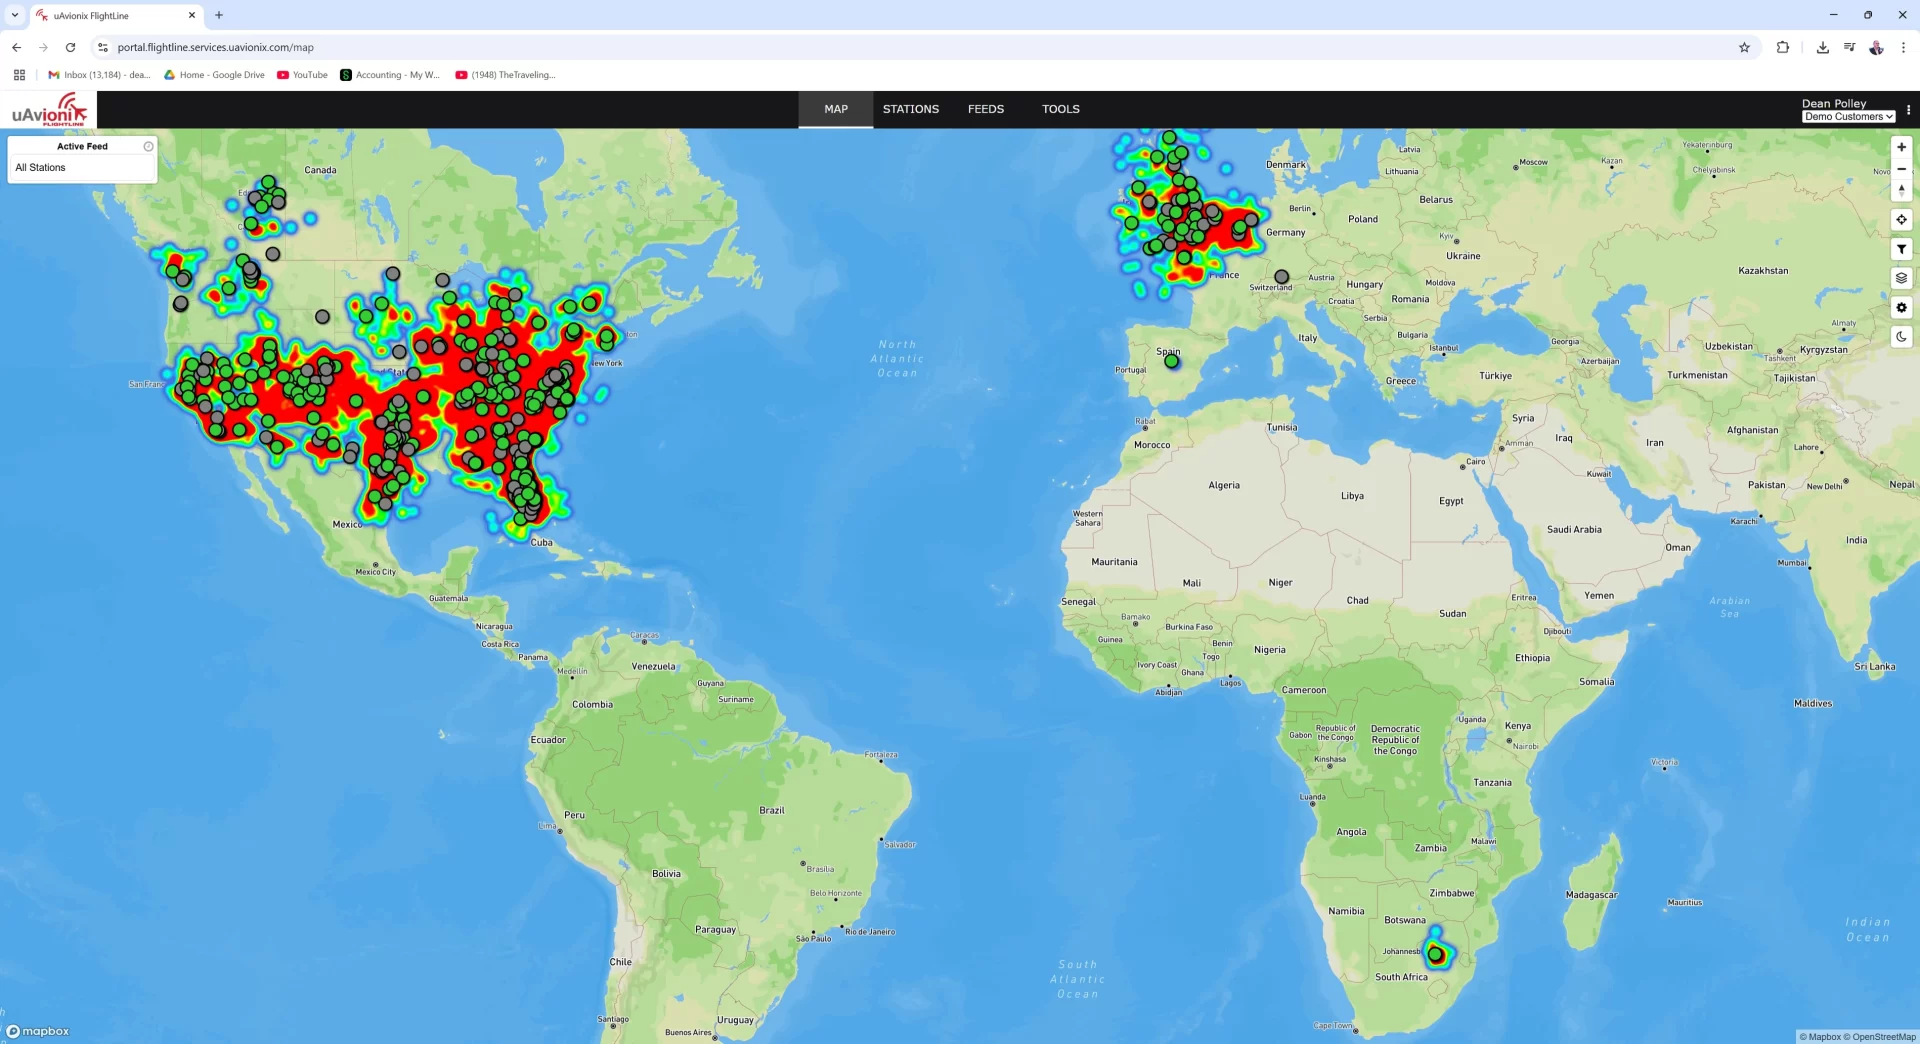Open Home - Google Drive bookmark
Screen dimensions: 1920x1044
tap(214, 75)
